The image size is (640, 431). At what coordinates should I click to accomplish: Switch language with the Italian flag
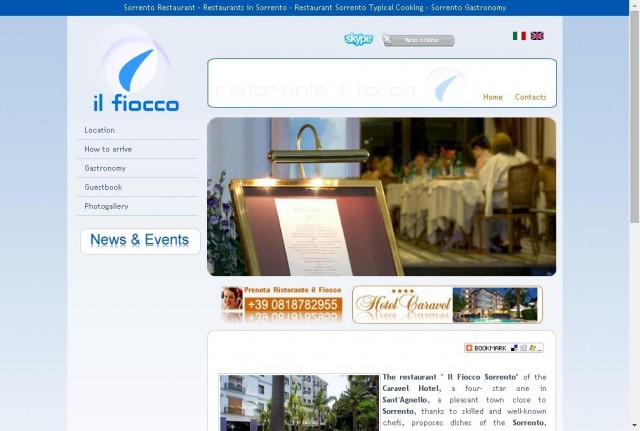tap(519, 36)
